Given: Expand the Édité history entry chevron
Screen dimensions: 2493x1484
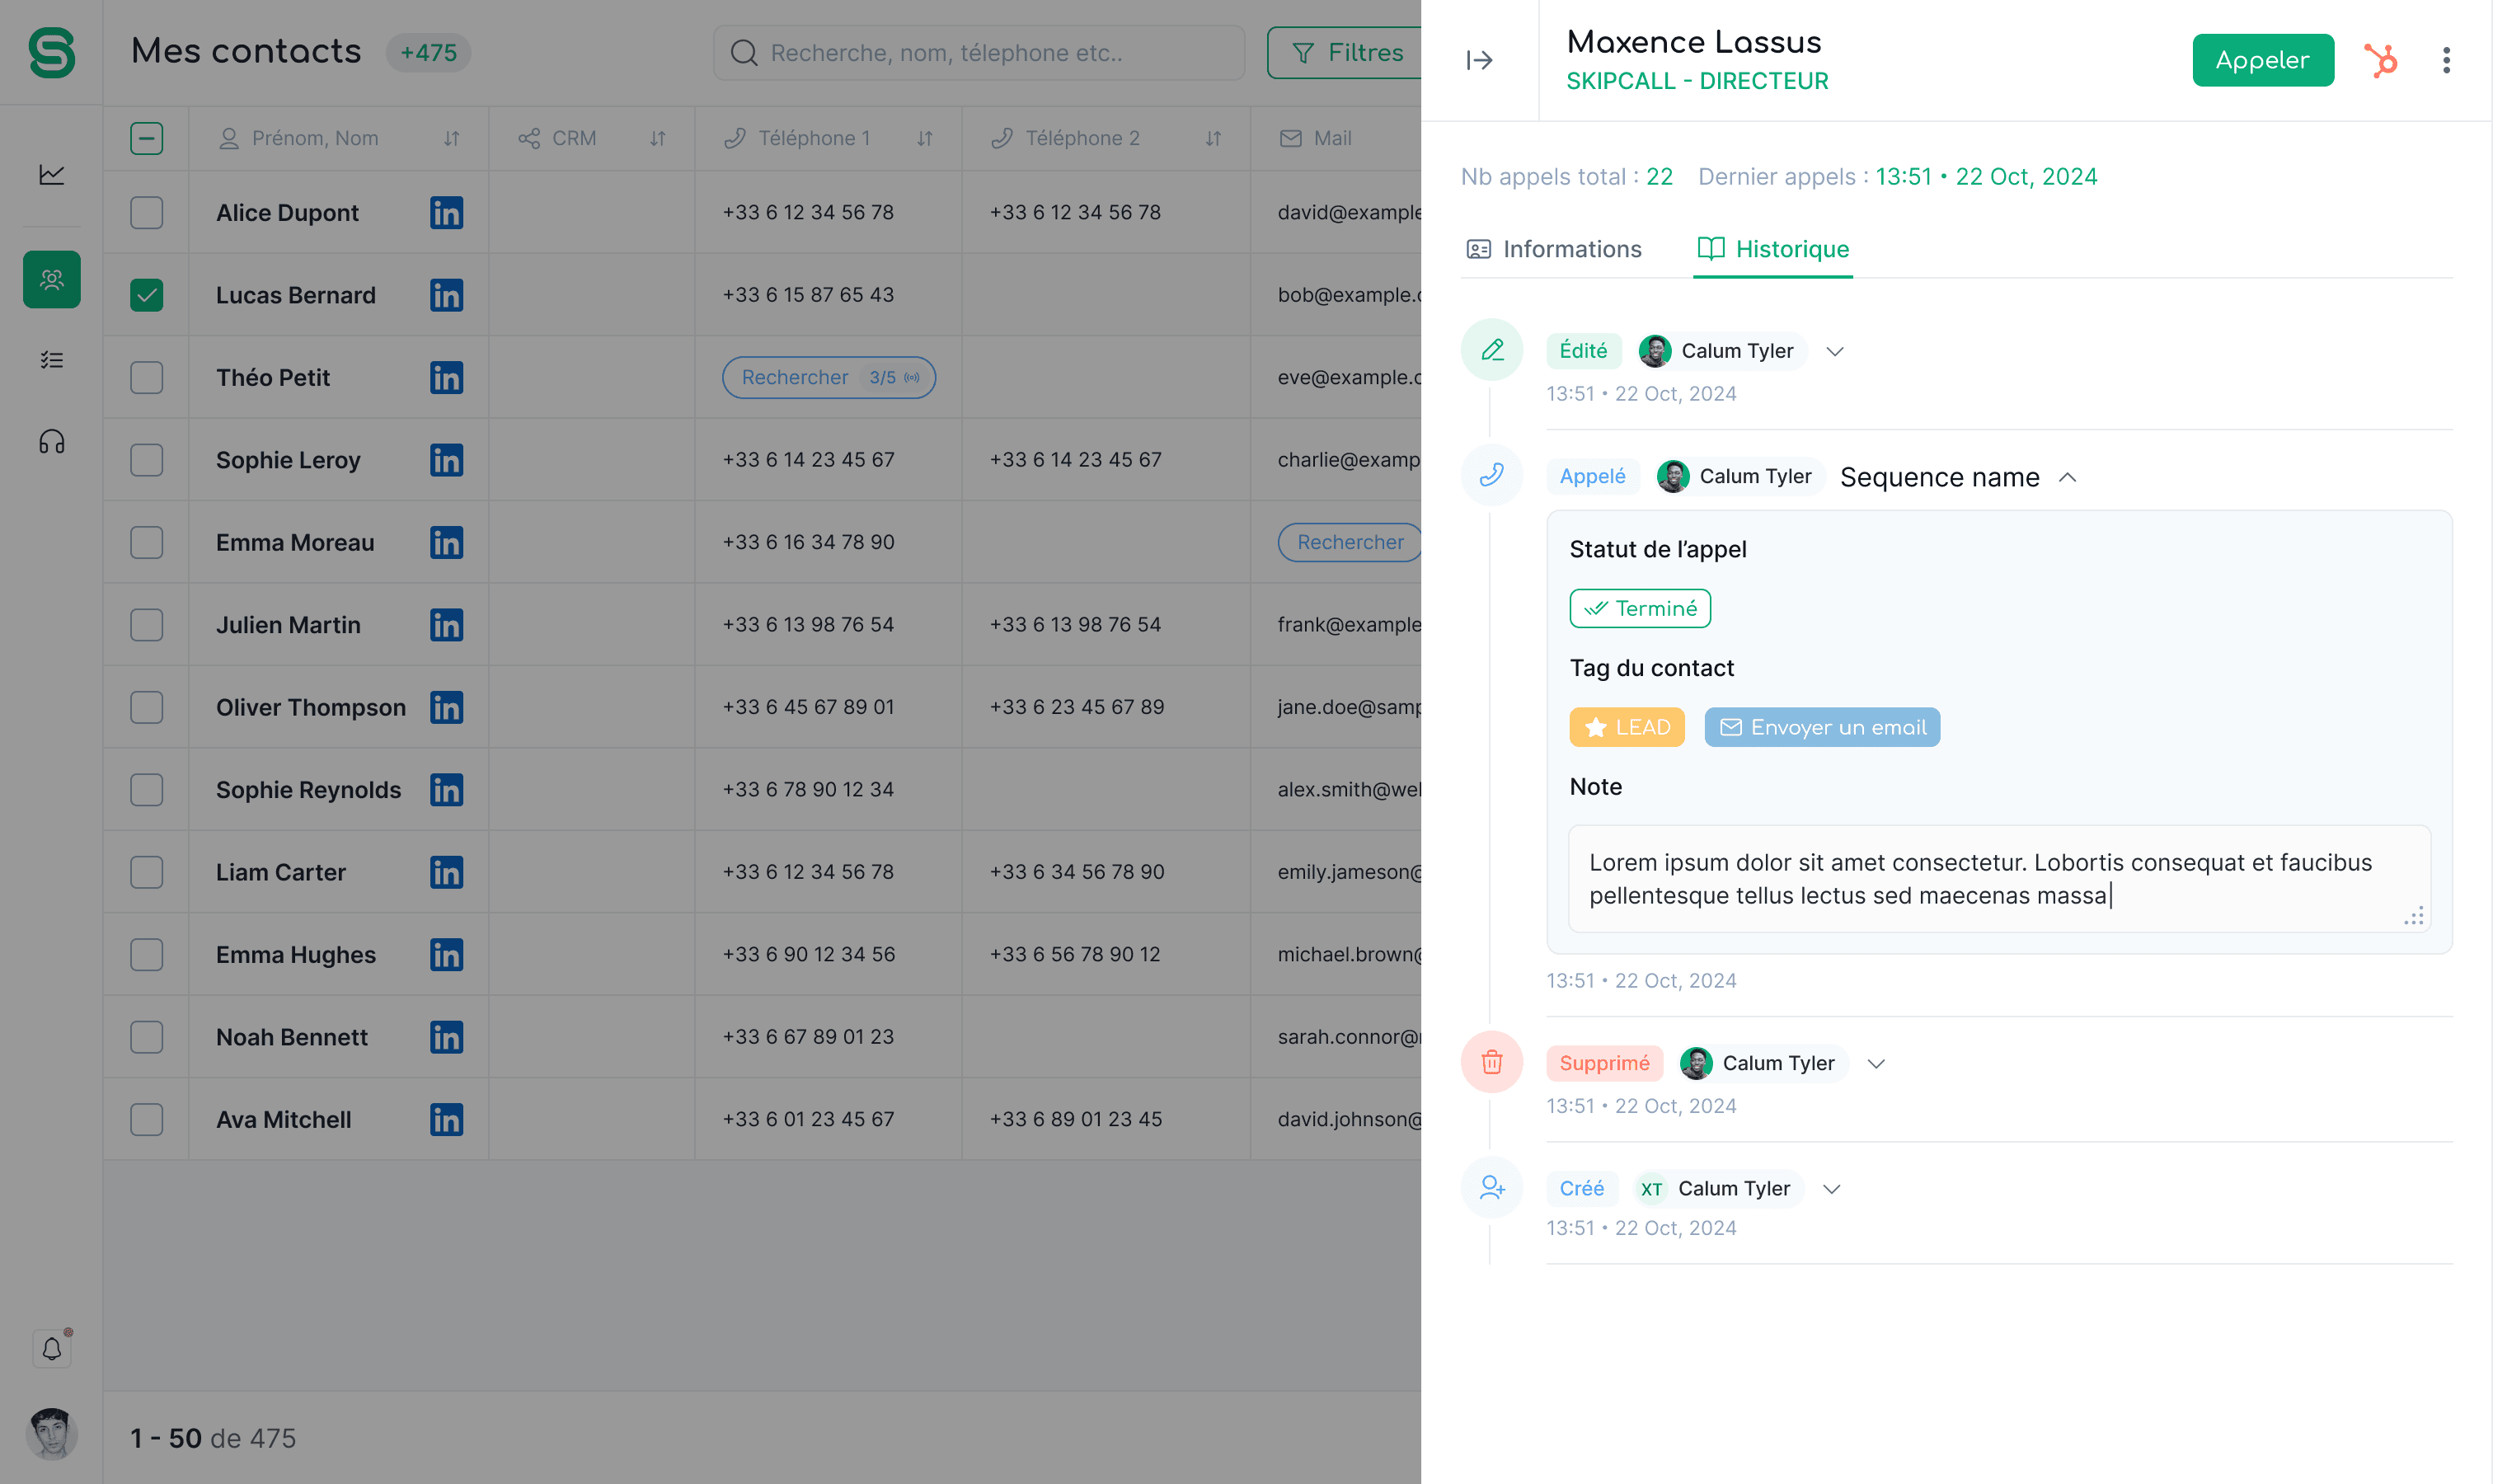Looking at the screenshot, I should click(x=1834, y=351).
